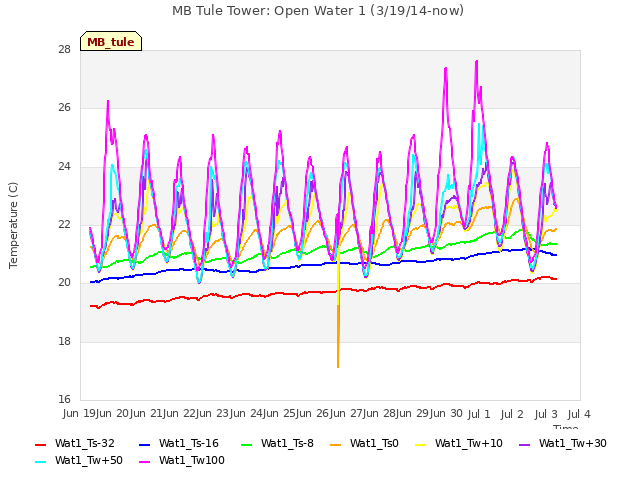Click the yellow Wat1_Tw+10 legend swatch
The image size is (640, 480).
(421, 444)
